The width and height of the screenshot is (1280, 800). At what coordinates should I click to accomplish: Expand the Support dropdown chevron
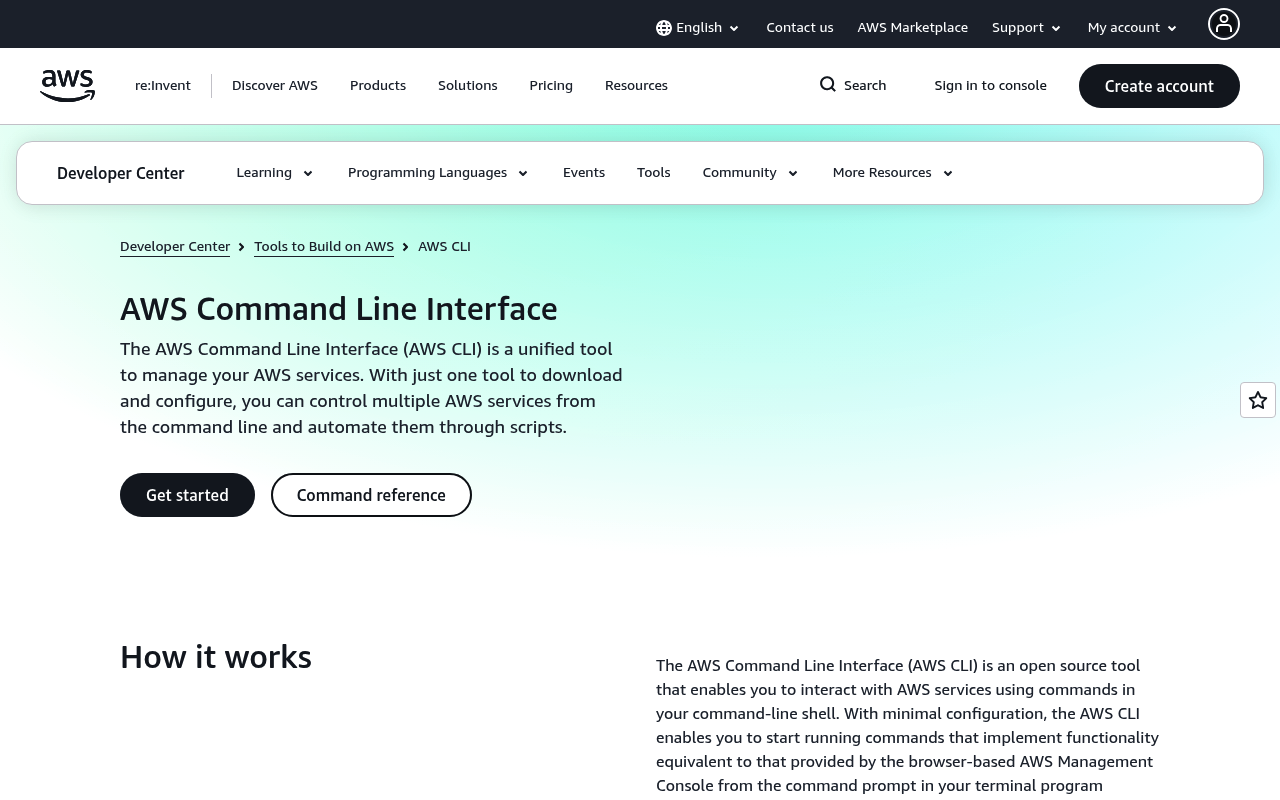pyautogui.click(x=1056, y=29)
